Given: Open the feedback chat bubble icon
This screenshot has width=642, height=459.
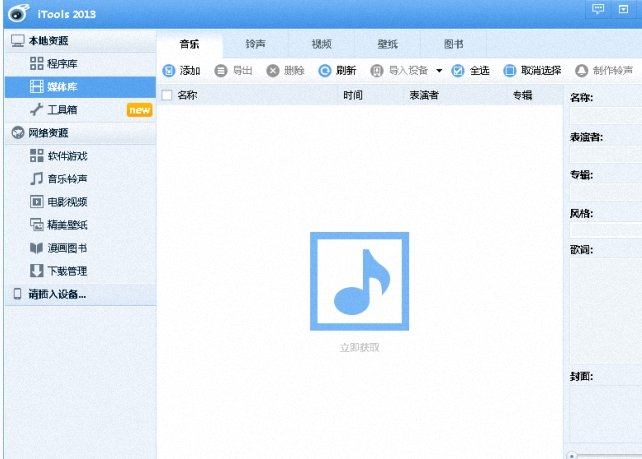Looking at the screenshot, I should 598,9.
